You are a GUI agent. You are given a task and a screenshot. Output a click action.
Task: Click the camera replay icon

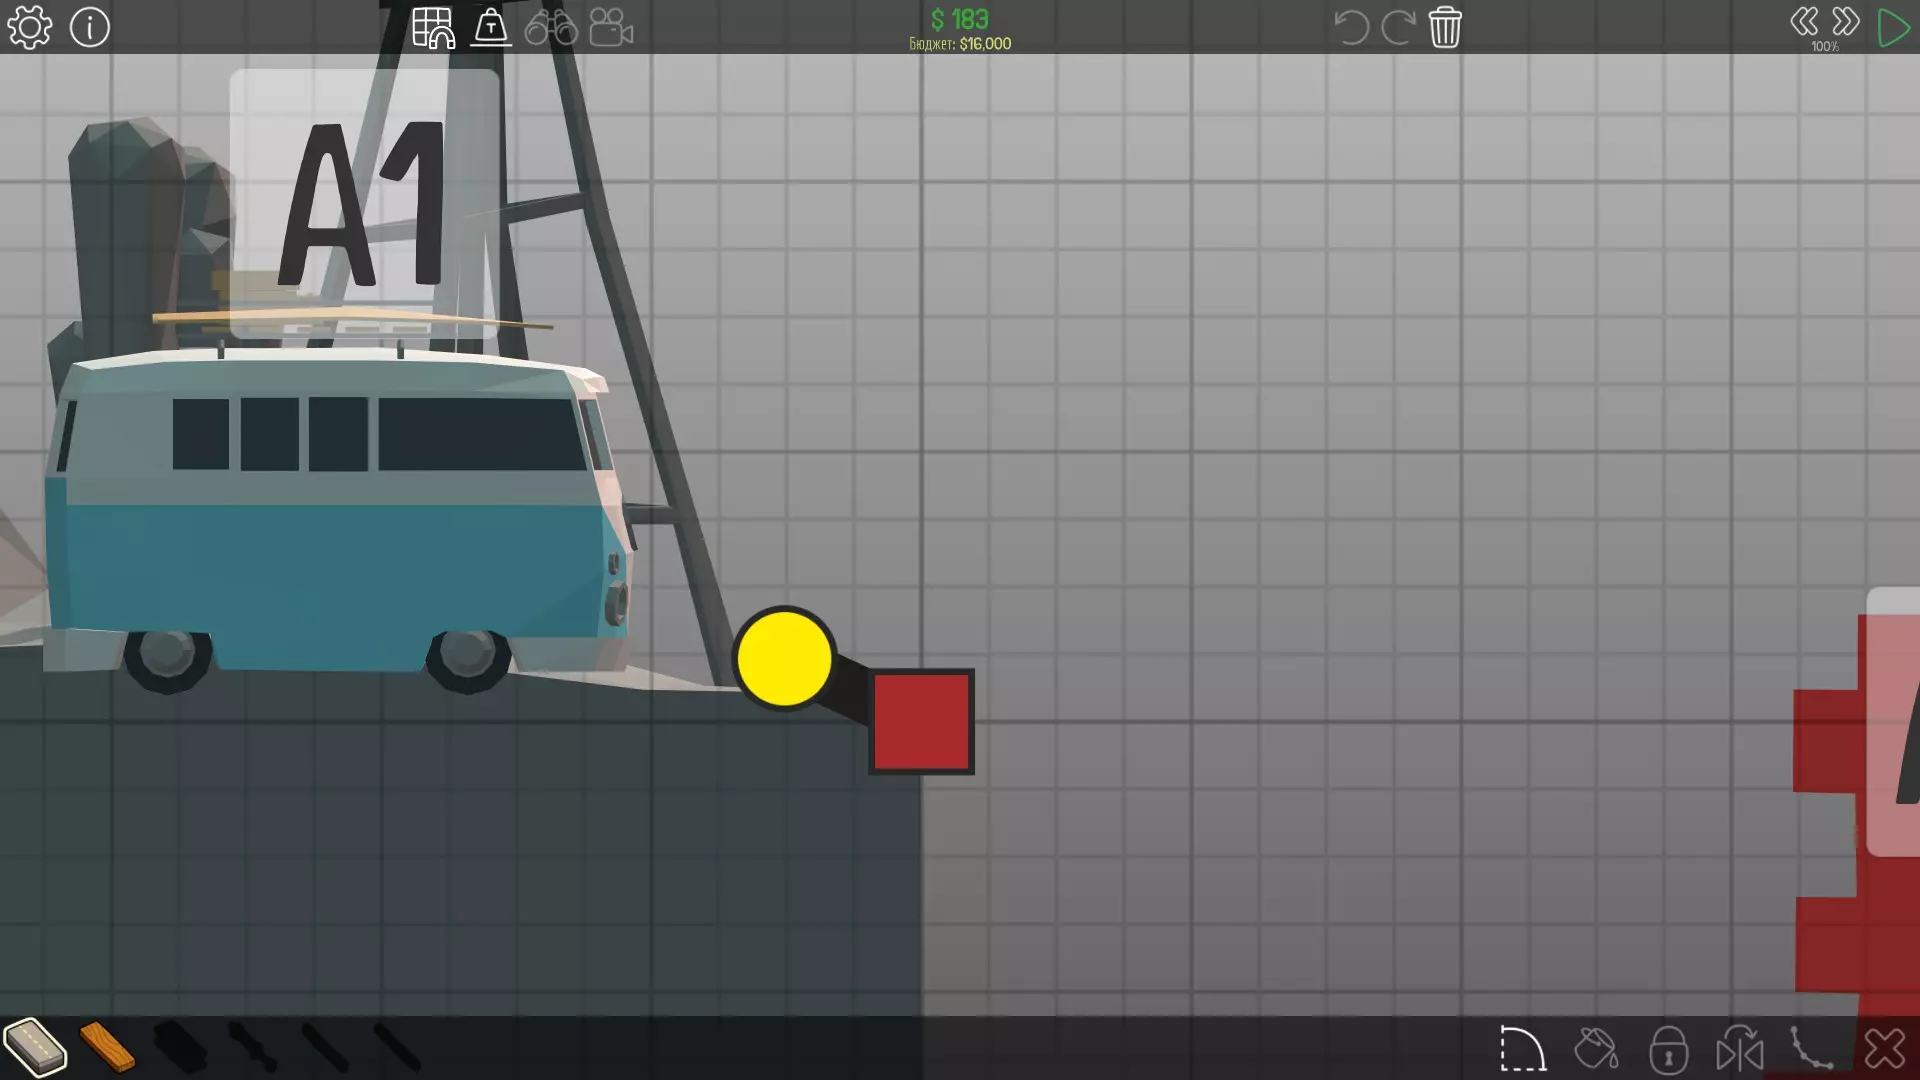[x=611, y=27]
